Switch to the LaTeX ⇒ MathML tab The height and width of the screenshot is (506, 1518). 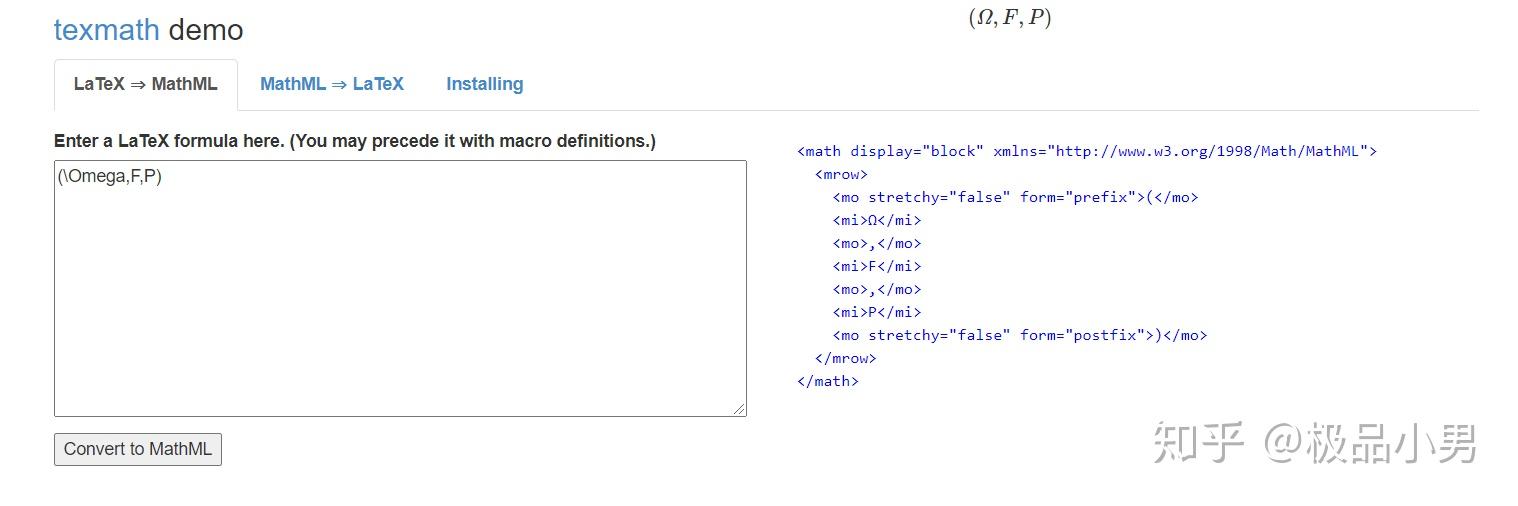[145, 84]
